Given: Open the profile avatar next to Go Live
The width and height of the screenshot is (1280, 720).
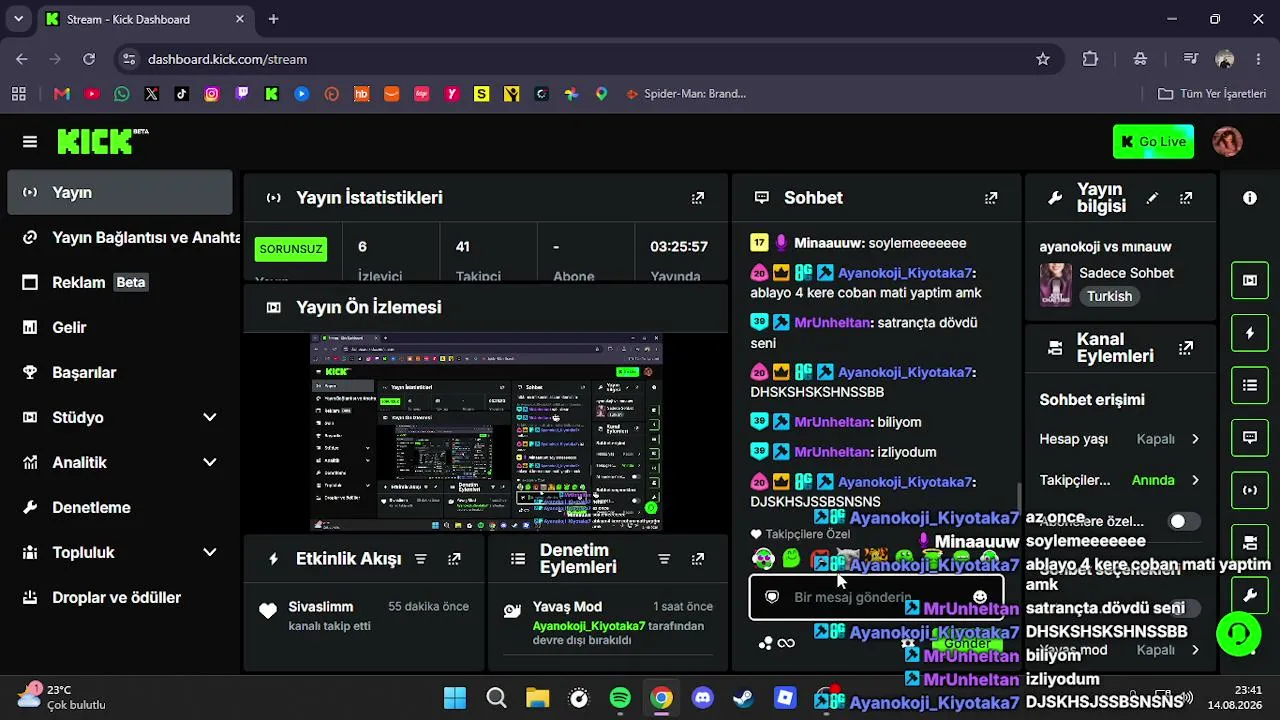Looking at the screenshot, I should 1227,141.
